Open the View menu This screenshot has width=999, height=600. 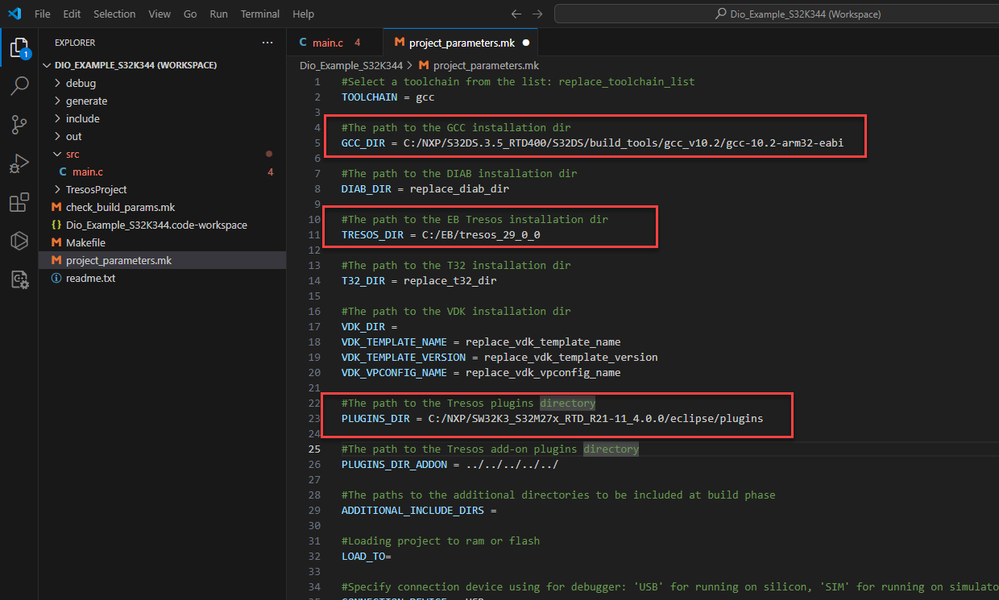click(x=159, y=14)
